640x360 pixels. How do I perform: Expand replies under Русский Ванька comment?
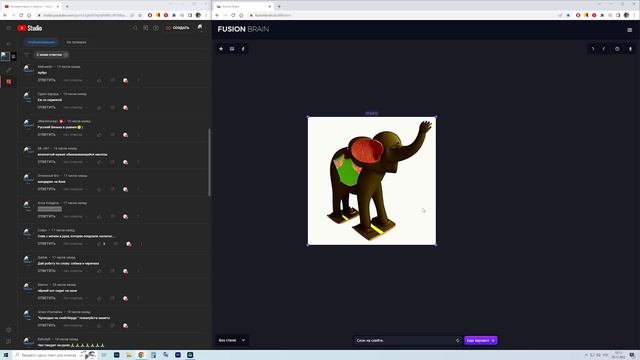click(75, 135)
